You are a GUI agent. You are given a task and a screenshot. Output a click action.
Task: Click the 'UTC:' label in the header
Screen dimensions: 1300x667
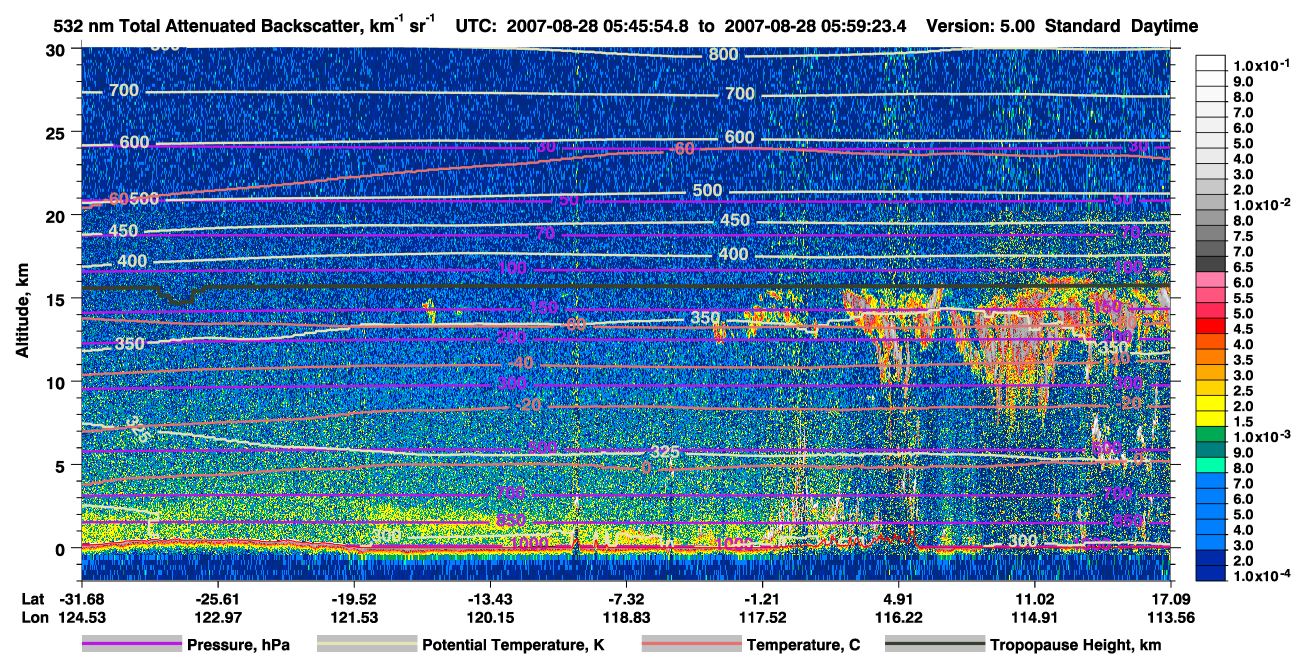click(x=475, y=26)
